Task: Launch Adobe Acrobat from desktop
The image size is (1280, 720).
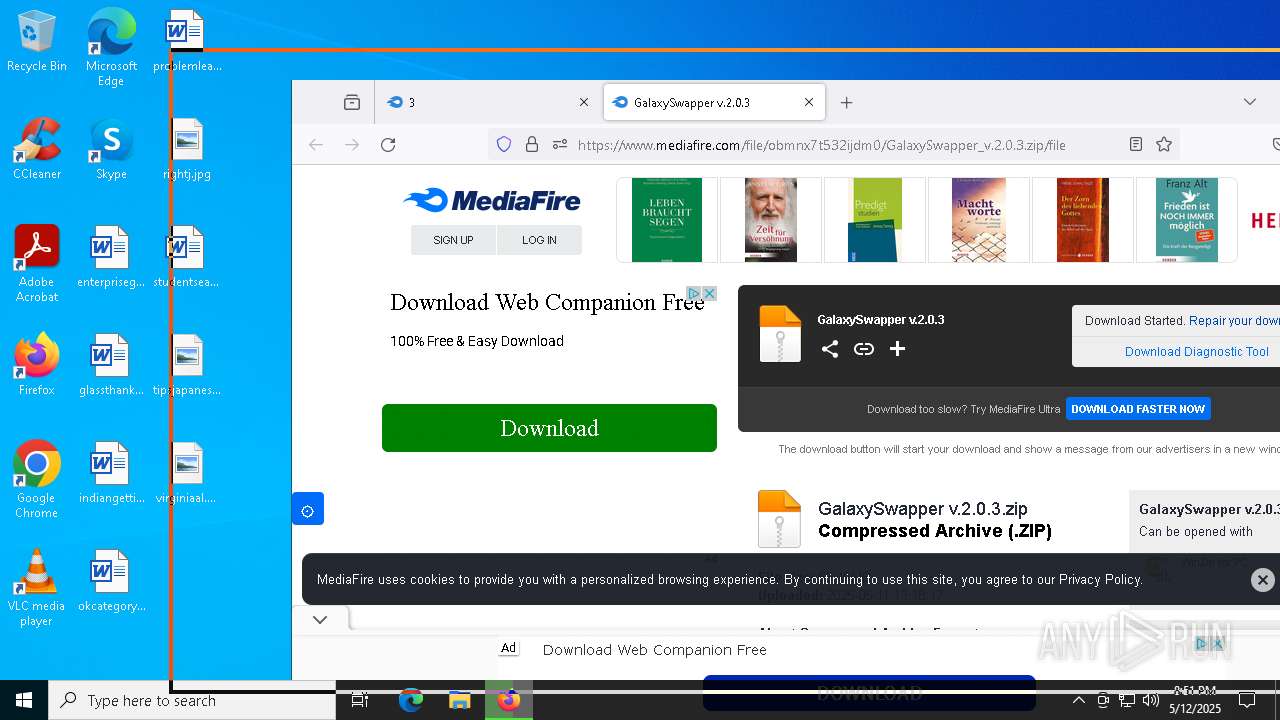Action: [37, 264]
